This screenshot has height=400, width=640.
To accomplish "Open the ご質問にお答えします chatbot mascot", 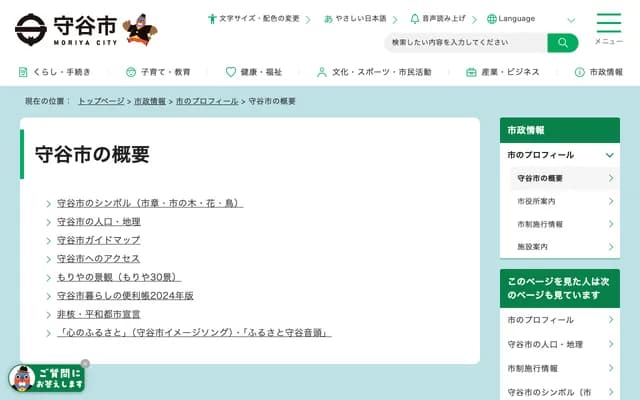I will click(x=46, y=378).
